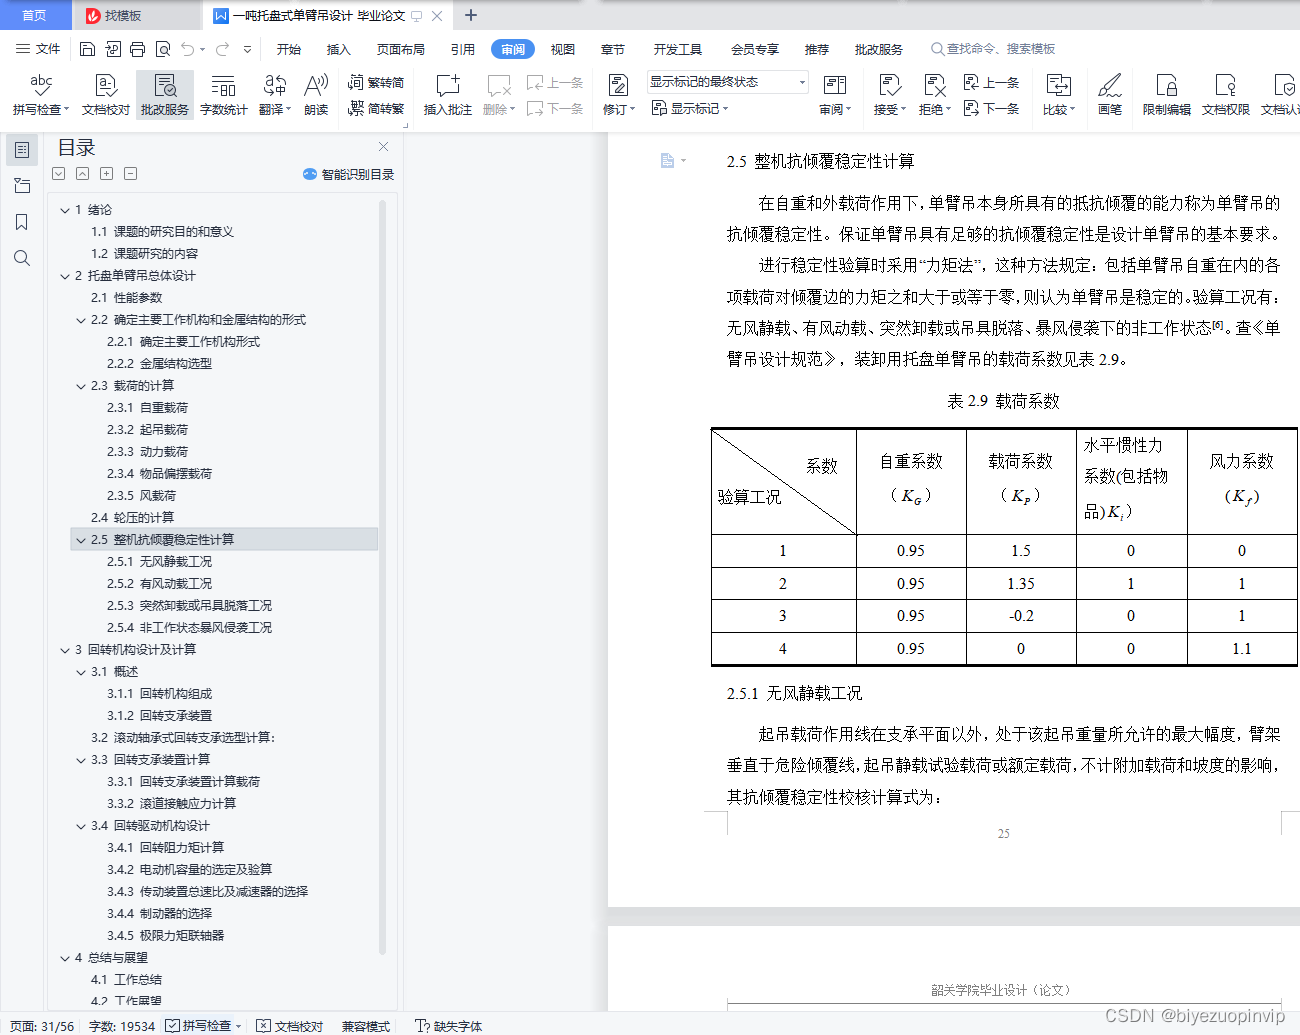The height and width of the screenshot is (1035, 1300).
Task: Open the 首页 home tab
Action: [x=35, y=15]
